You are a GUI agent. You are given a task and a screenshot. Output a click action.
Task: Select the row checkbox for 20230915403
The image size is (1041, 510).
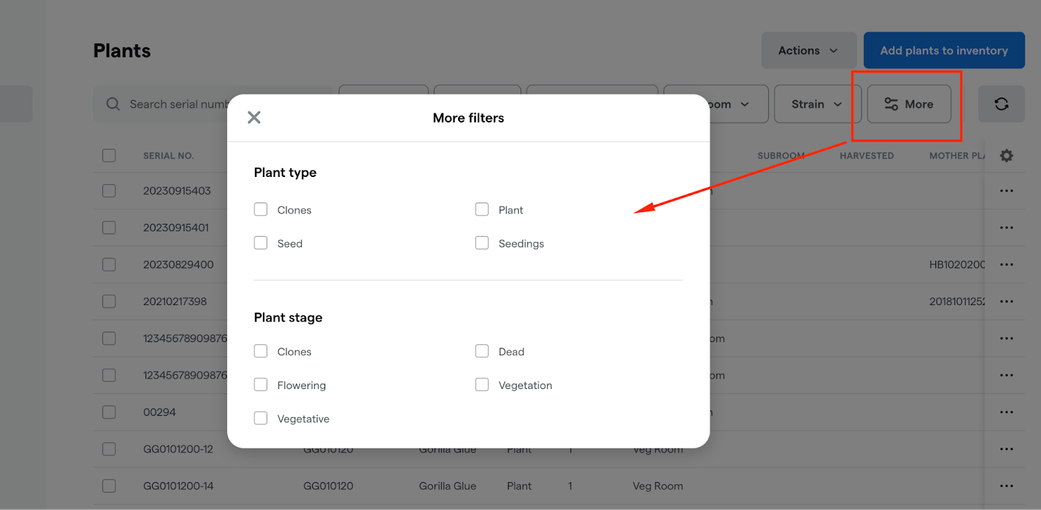[x=109, y=191]
